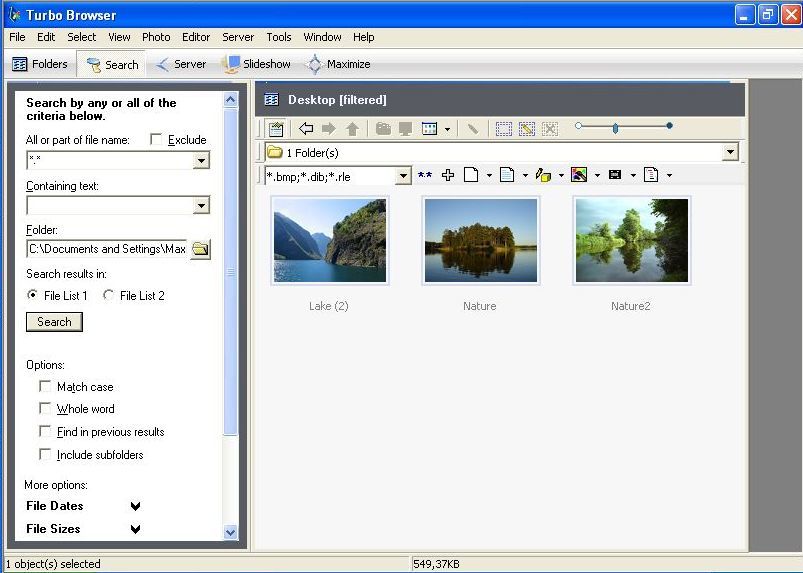Go forward with the right arrow icon

coord(329,129)
